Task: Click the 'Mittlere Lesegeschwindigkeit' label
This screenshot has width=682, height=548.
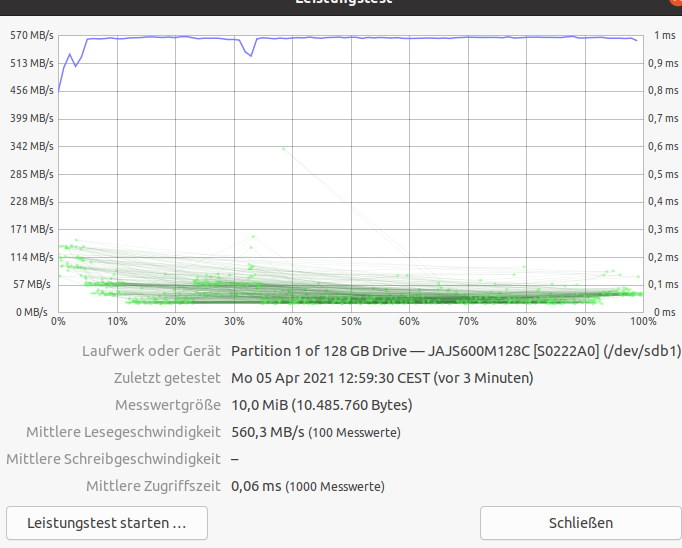Action: (124, 432)
